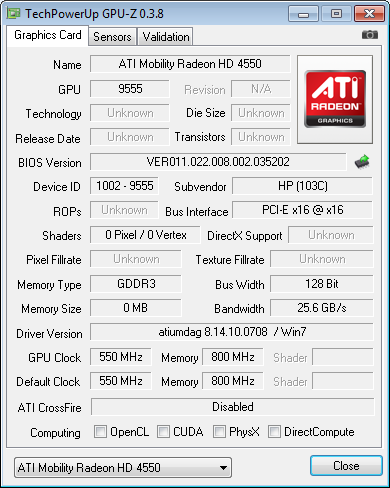This screenshot has width=390, height=488.
Task: Click the GPU Clock row Memory 800 MHz field
Action: [233, 357]
